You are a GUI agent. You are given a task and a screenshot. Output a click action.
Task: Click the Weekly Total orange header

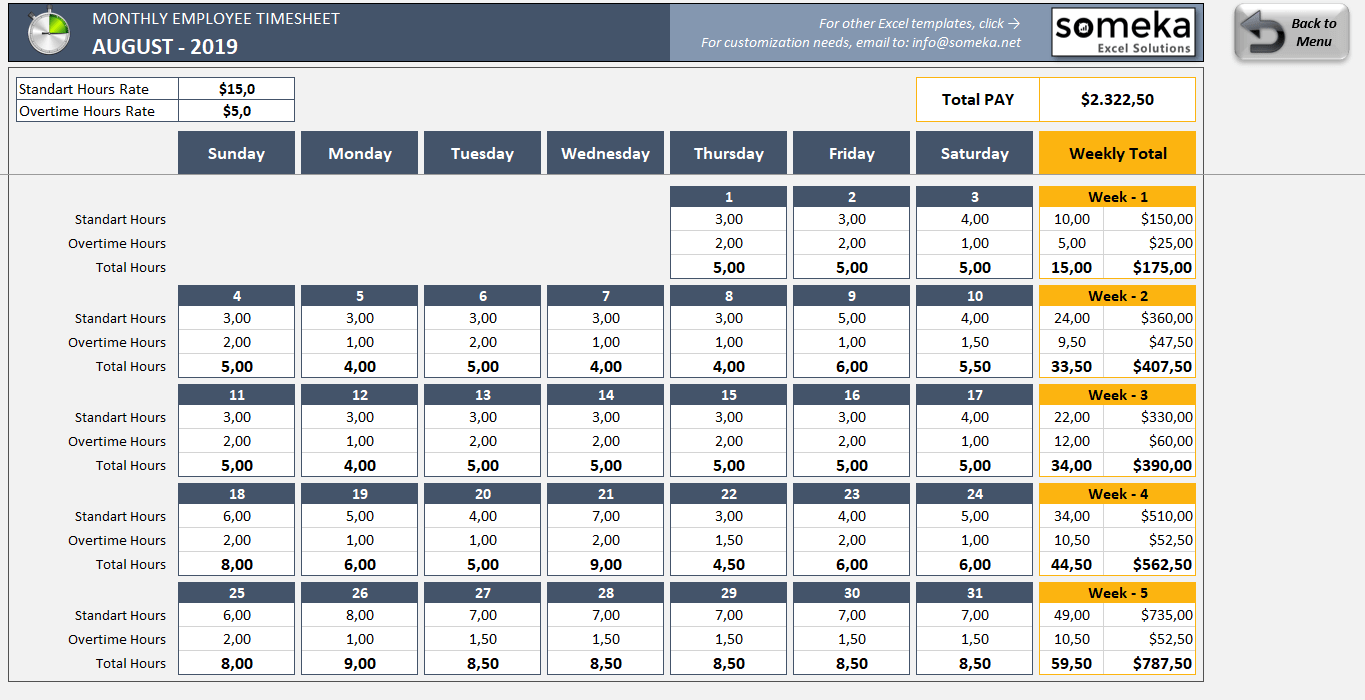[1117, 153]
